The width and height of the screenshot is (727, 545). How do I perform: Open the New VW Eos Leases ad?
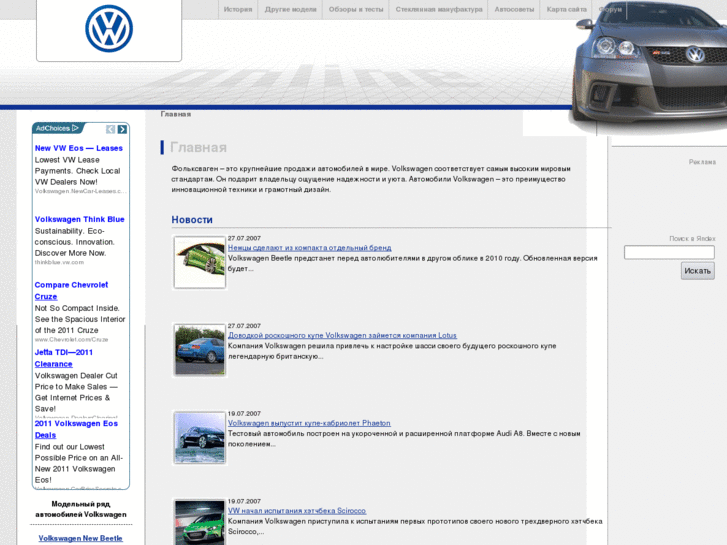click(x=79, y=148)
